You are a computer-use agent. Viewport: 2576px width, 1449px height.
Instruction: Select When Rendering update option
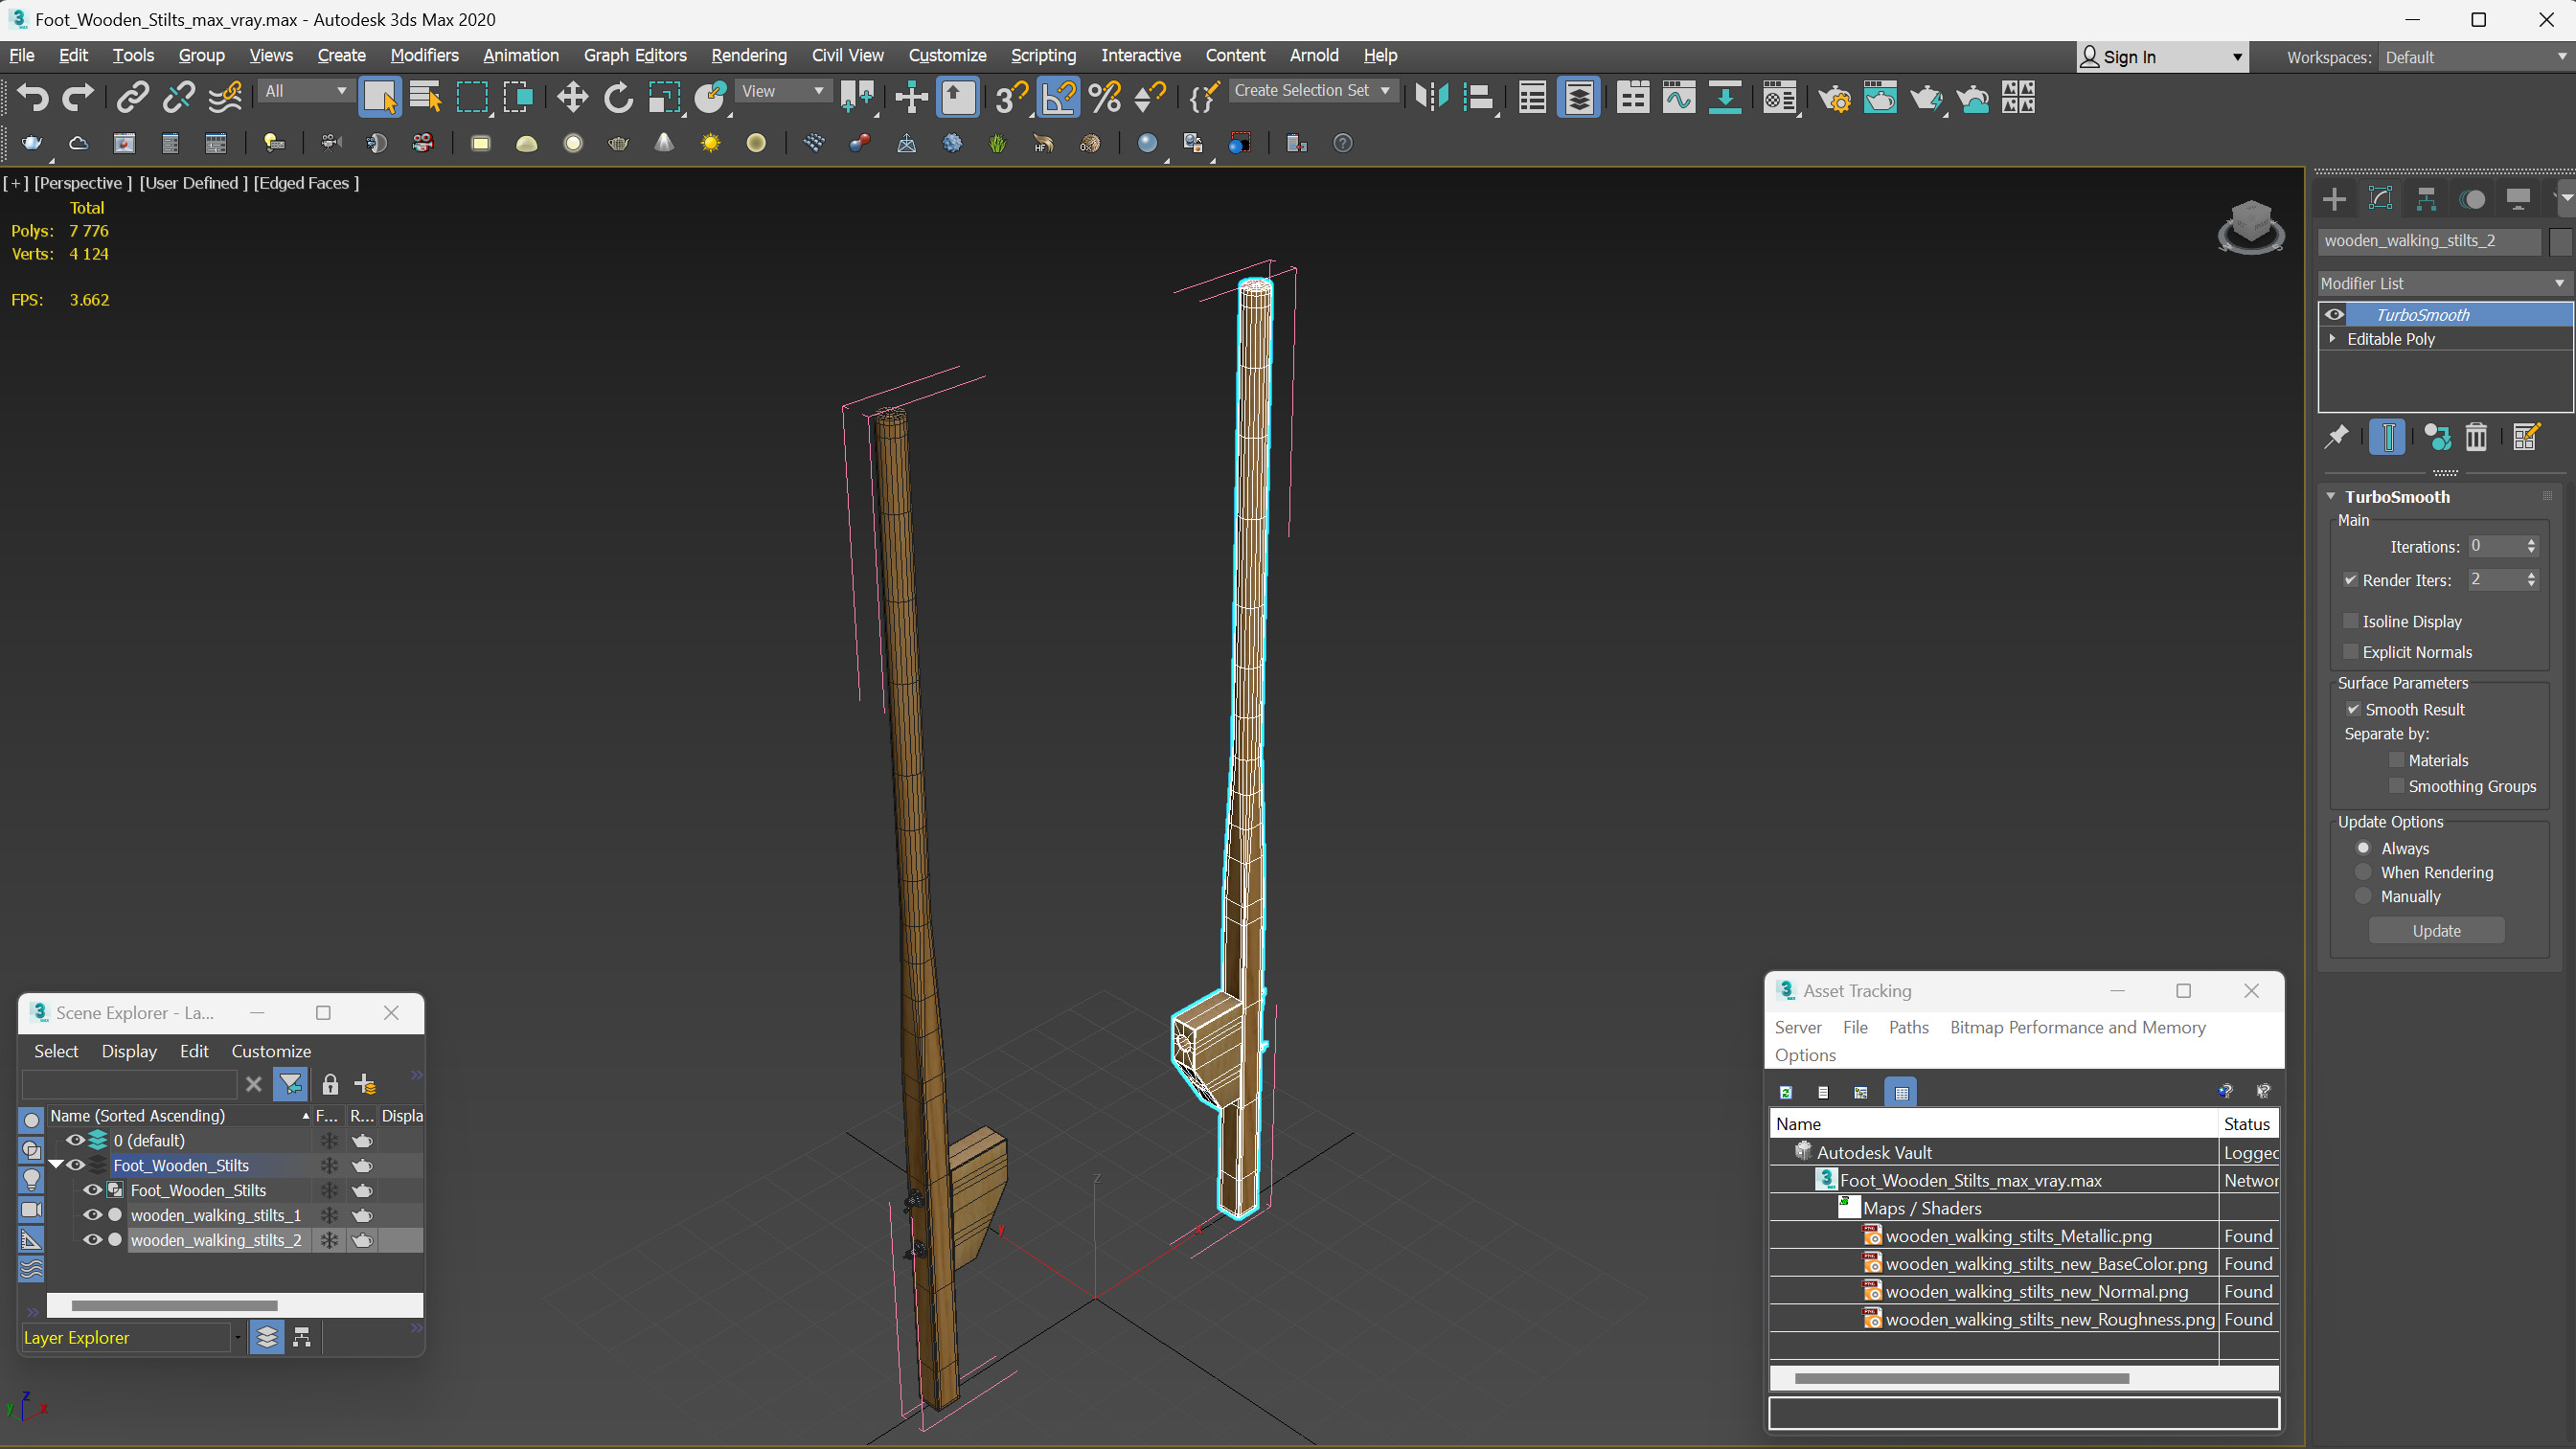(2363, 872)
